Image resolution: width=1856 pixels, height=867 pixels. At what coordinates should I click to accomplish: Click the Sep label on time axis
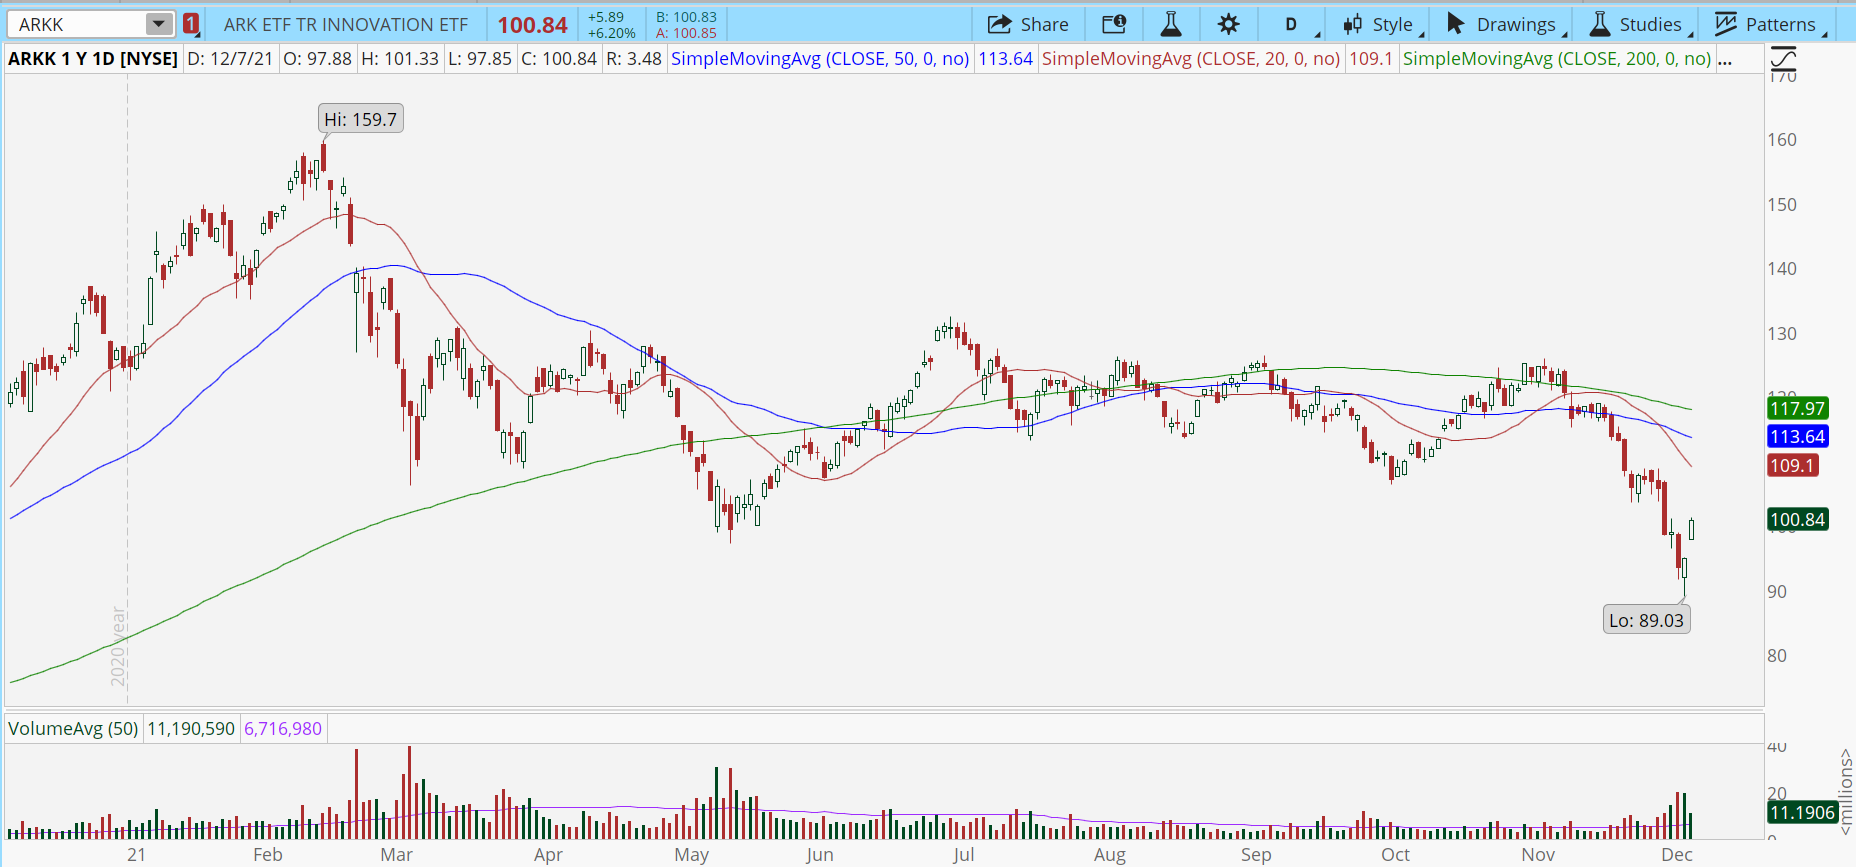(x=1256, y=855)
